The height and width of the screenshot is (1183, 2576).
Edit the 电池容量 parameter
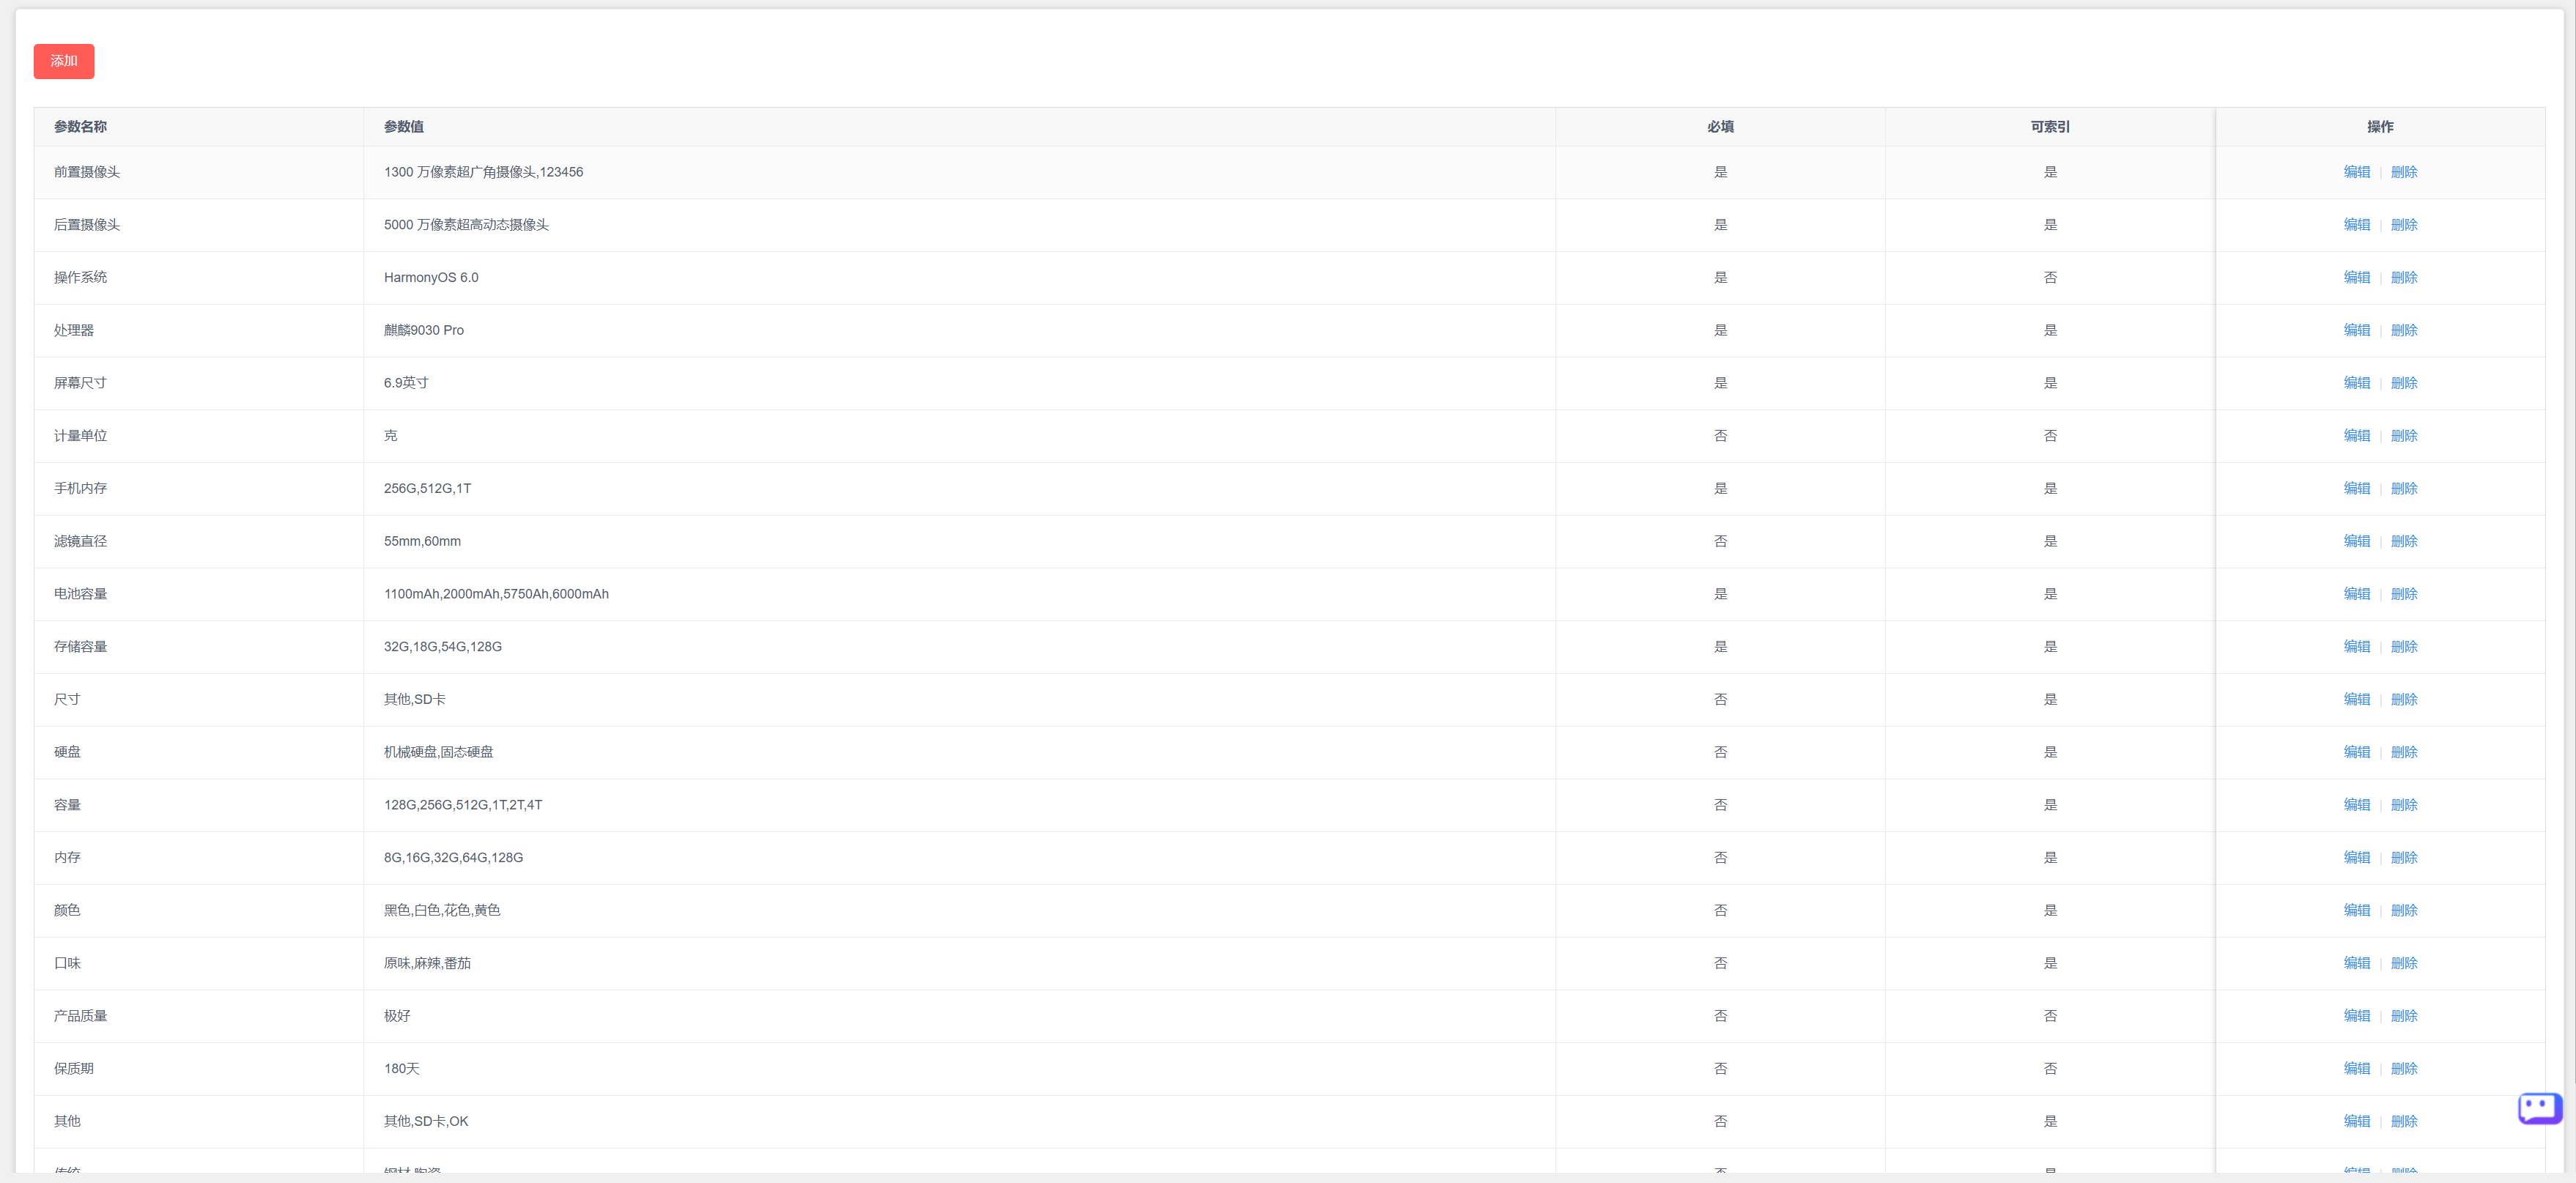click(x=2356, y=594)
